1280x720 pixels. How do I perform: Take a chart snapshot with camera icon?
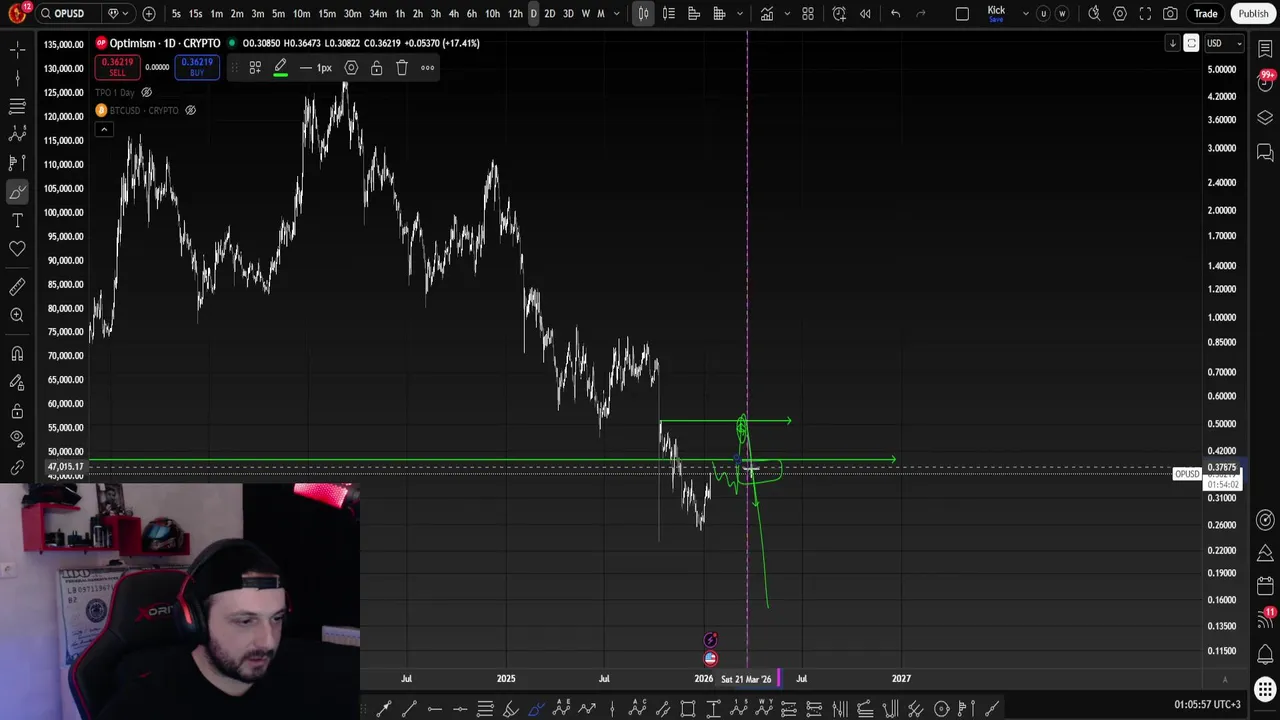pos(1170,13)
